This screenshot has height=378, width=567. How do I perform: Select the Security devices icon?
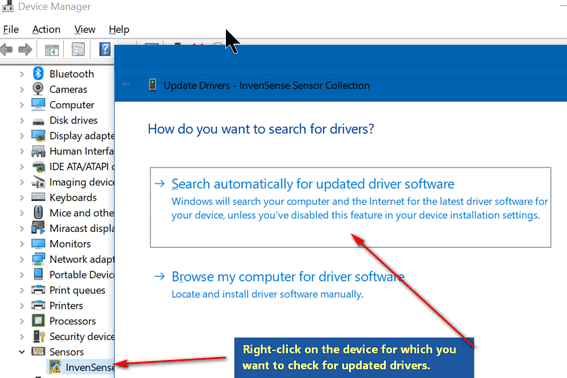coord(39,336)
